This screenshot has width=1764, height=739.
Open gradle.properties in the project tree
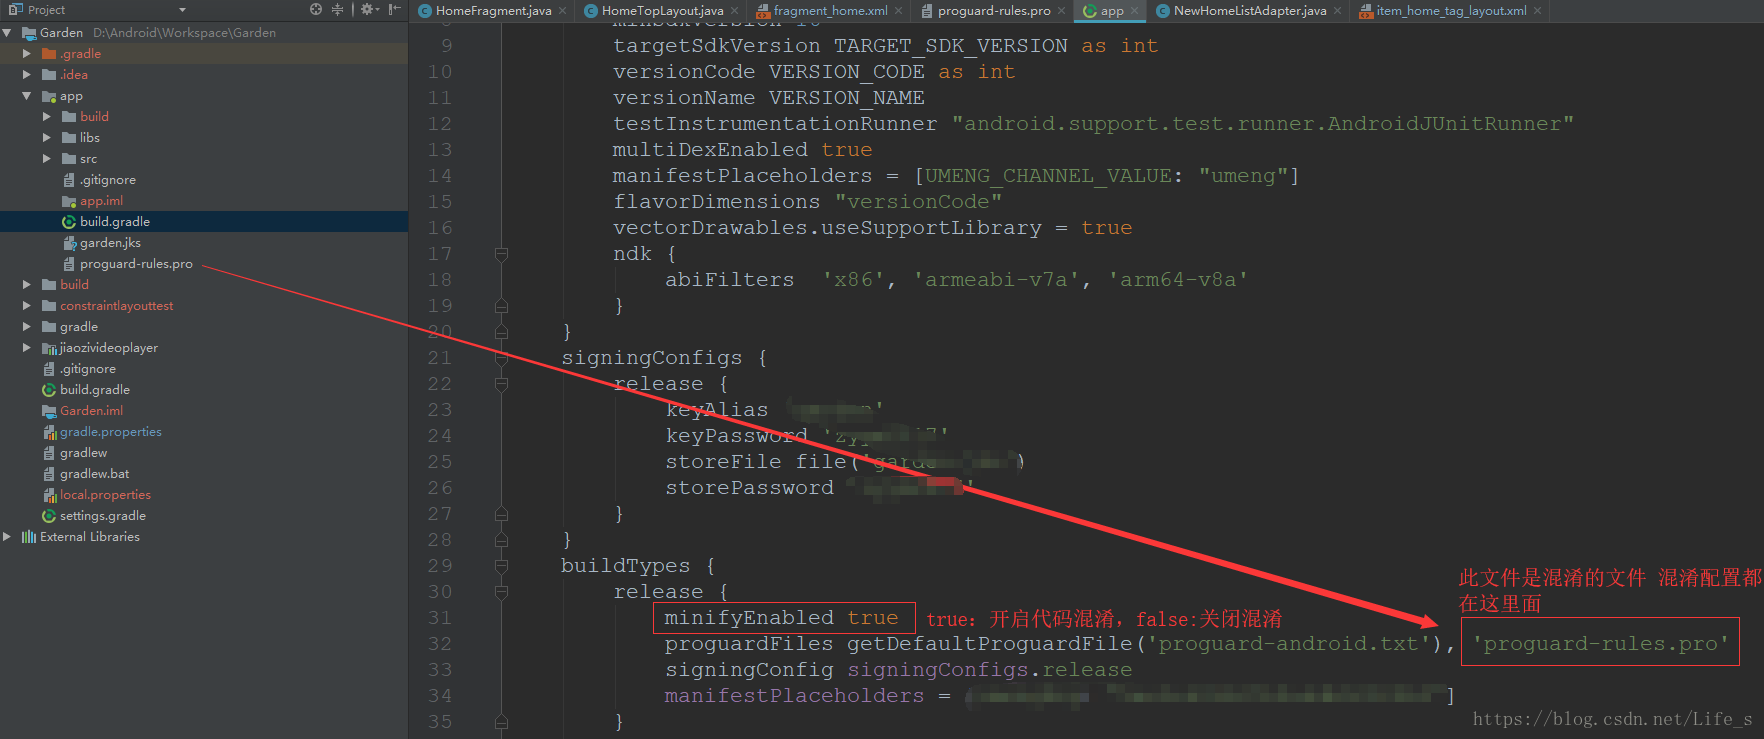(110, 432)
